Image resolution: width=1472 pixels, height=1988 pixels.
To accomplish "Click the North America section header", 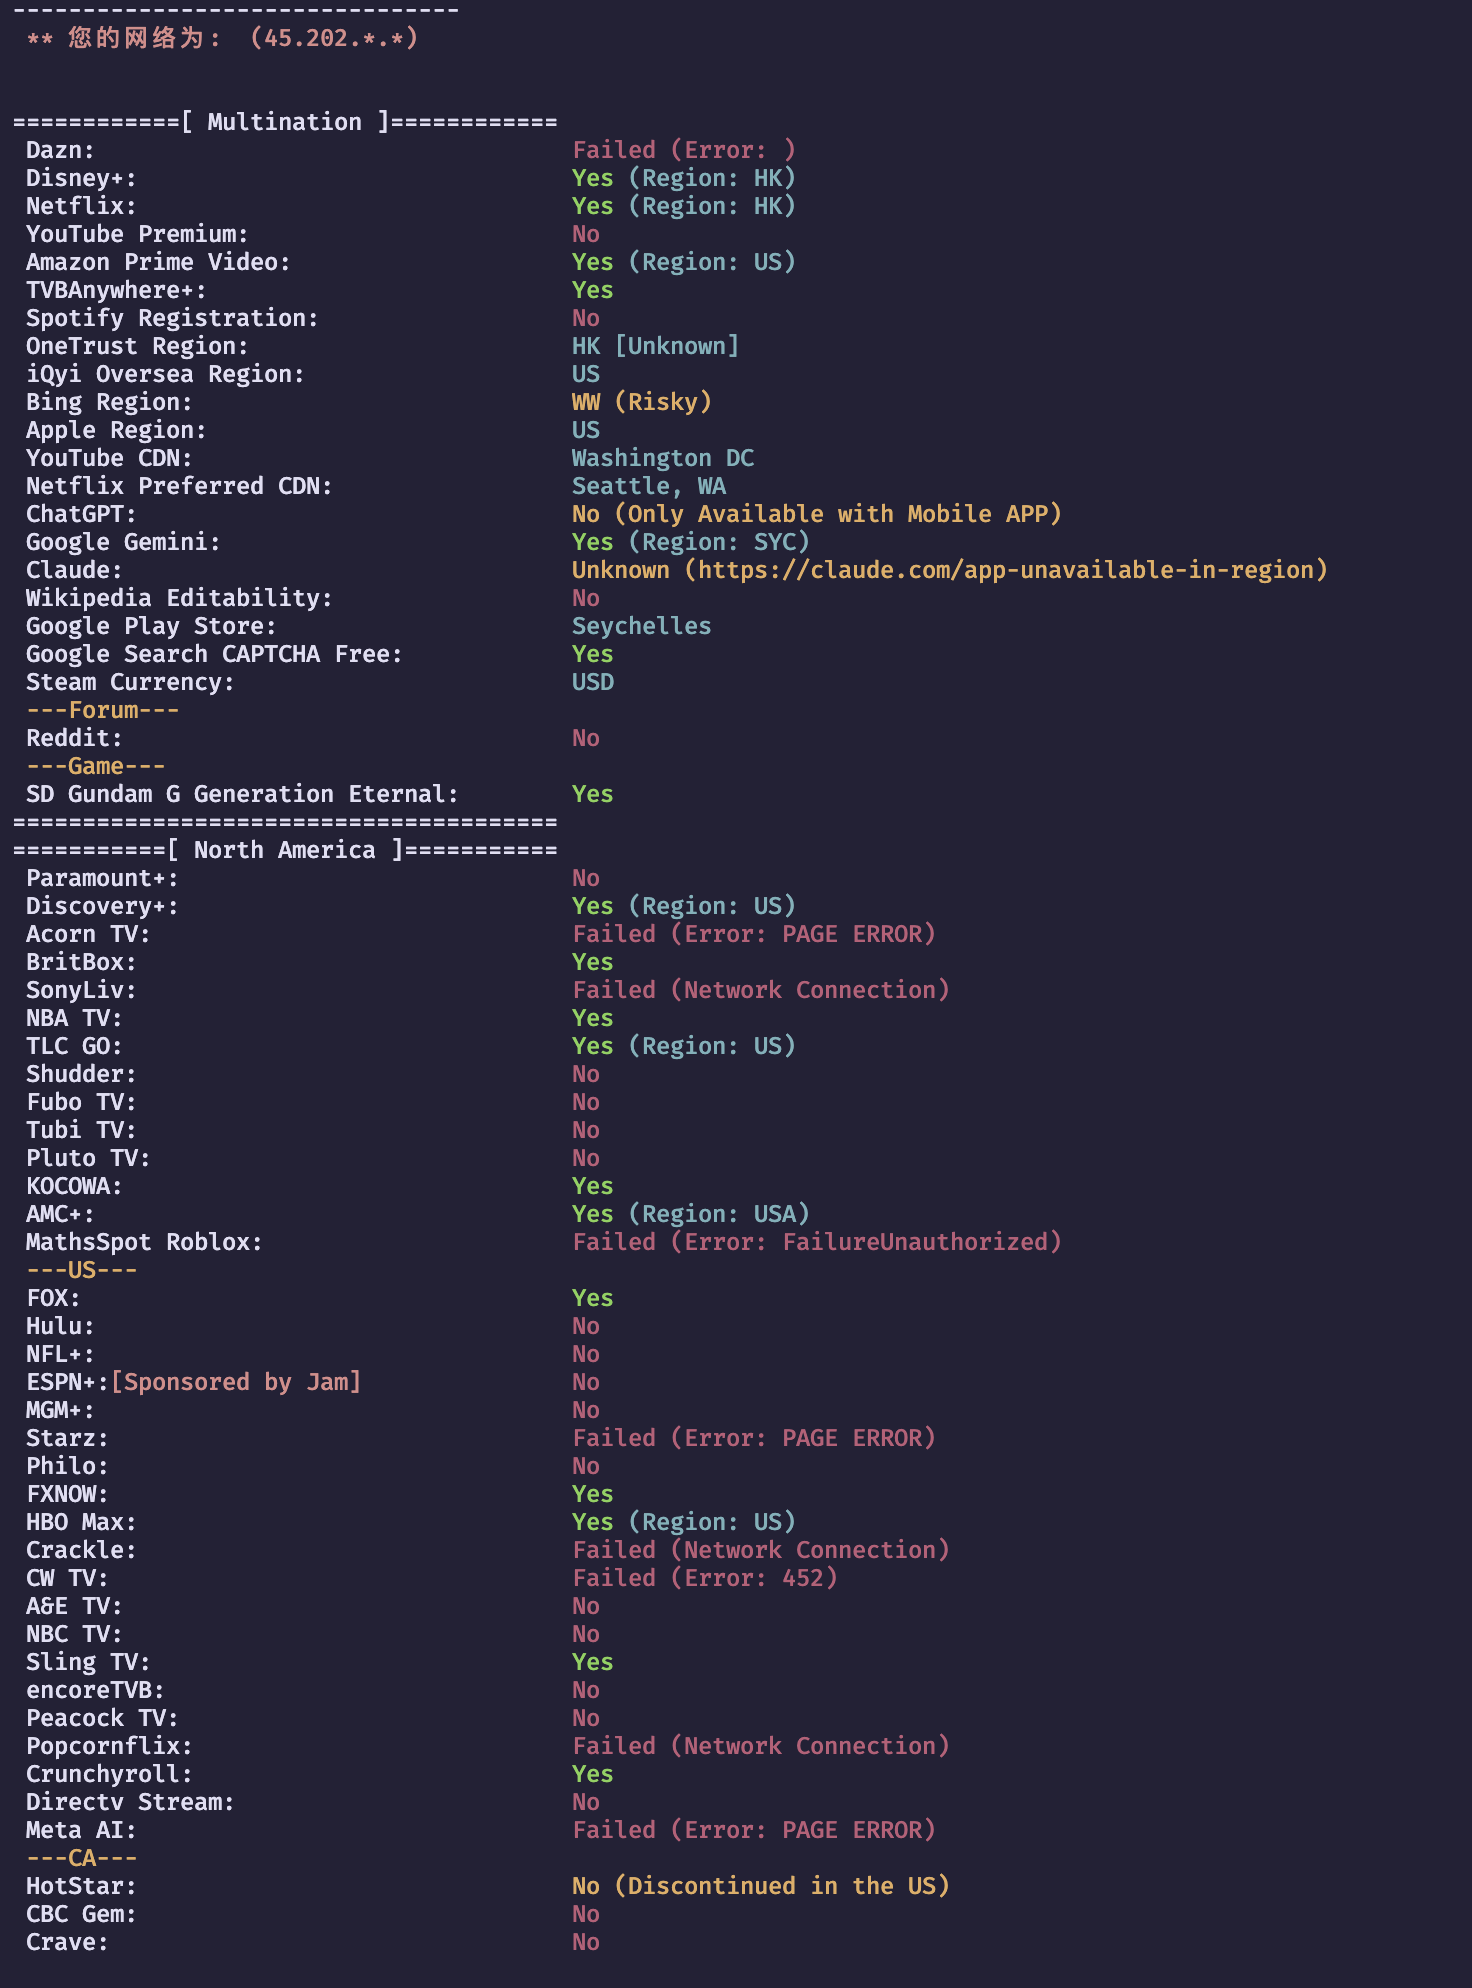I will [285, 850].
